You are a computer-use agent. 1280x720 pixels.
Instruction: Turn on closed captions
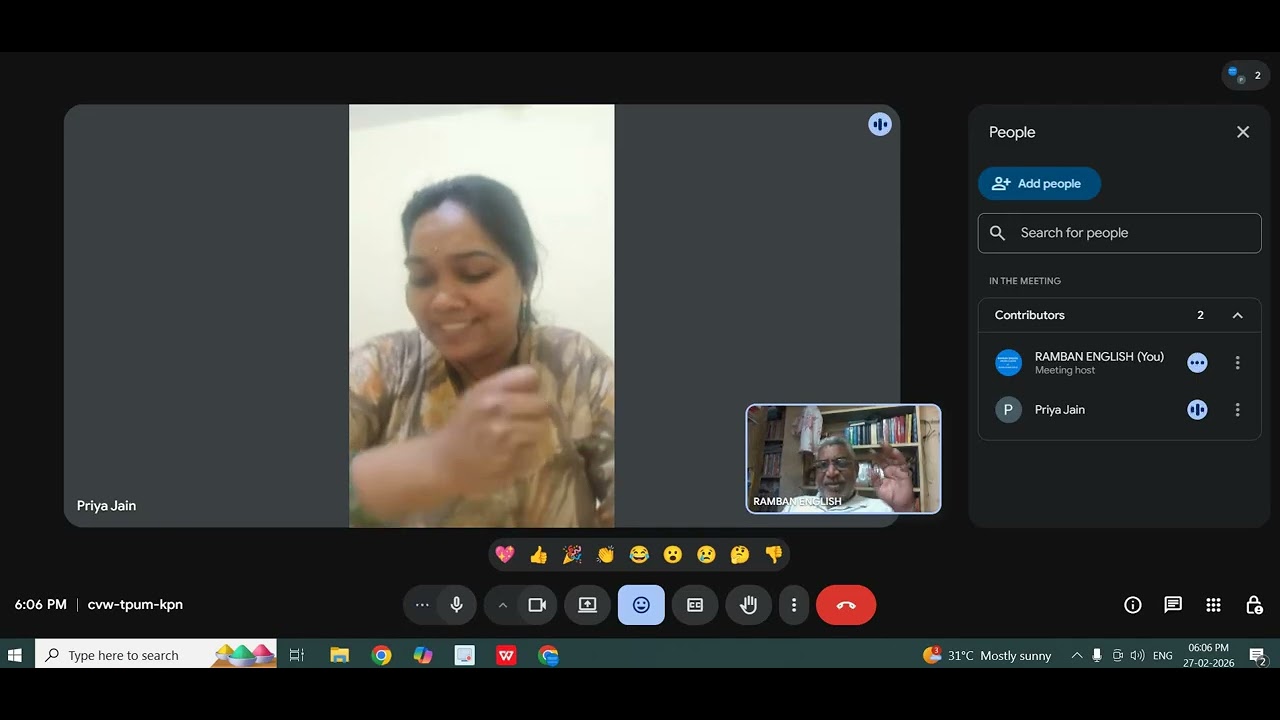[x=695, y=605]
